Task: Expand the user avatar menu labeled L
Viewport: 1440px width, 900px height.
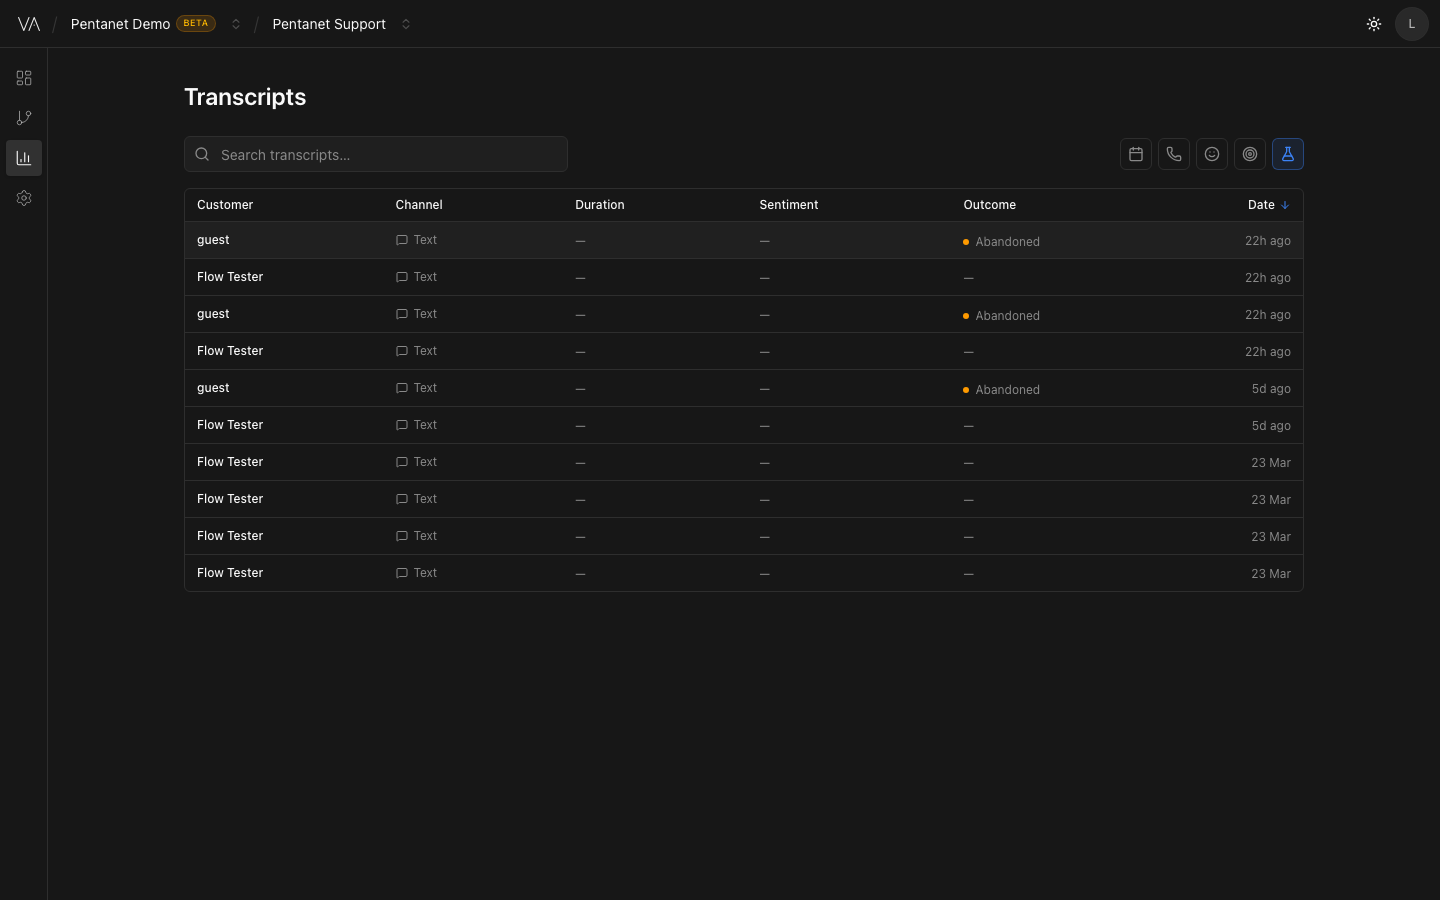Action: (1412, 23)
